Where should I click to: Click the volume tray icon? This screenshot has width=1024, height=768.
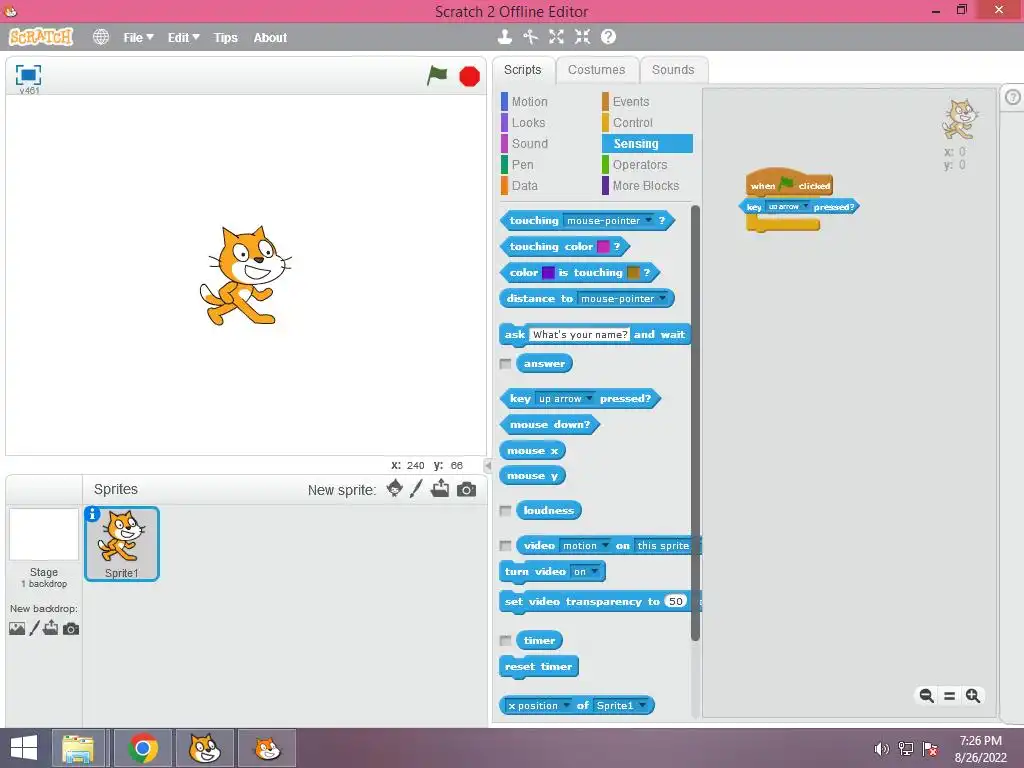pyautogui.click(x=881, y=749)
